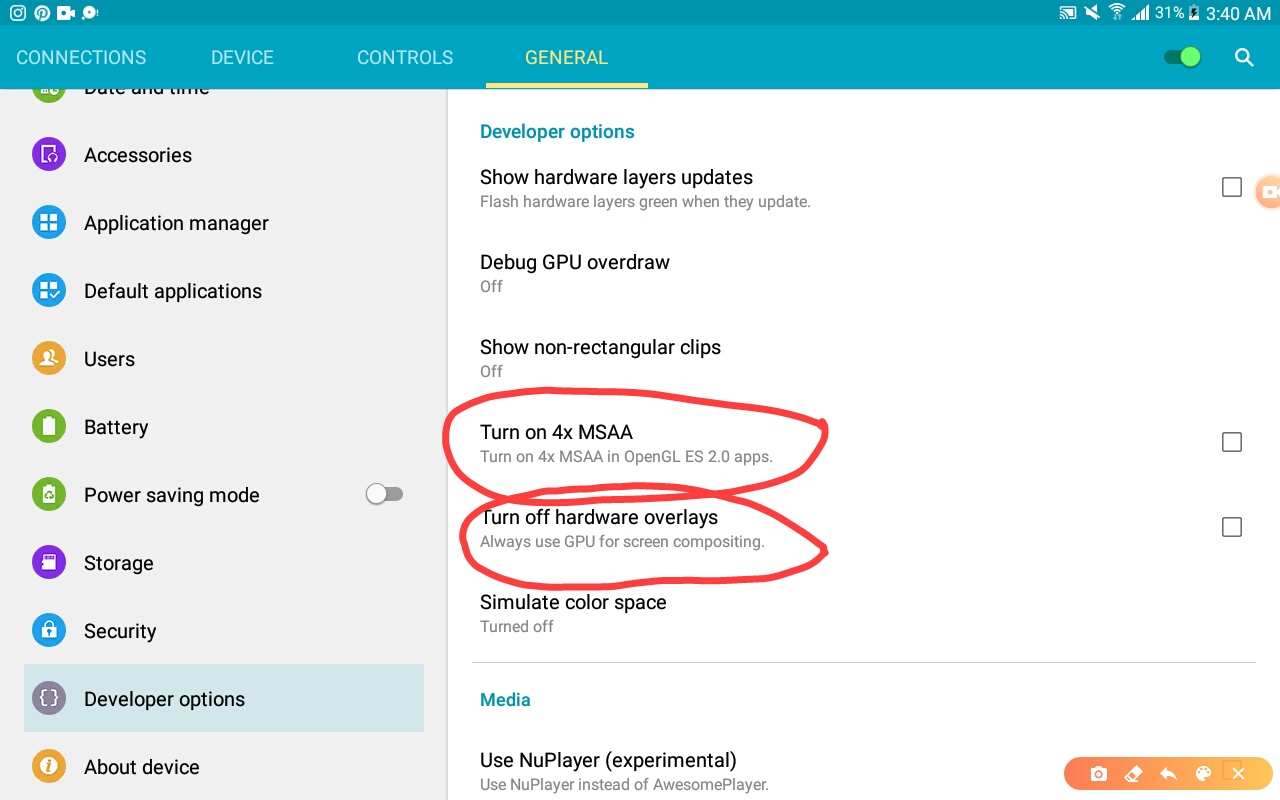Enable Show hardware layers updates checkbox
Viewport: 1280px width, 800px height.
pyautogui.click(x=1232, y=187)
